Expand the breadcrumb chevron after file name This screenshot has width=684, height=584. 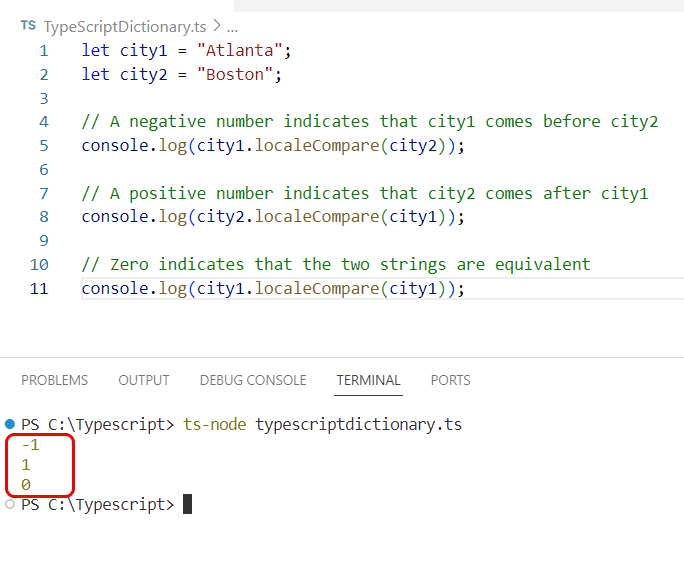click(x=217, y=26)
